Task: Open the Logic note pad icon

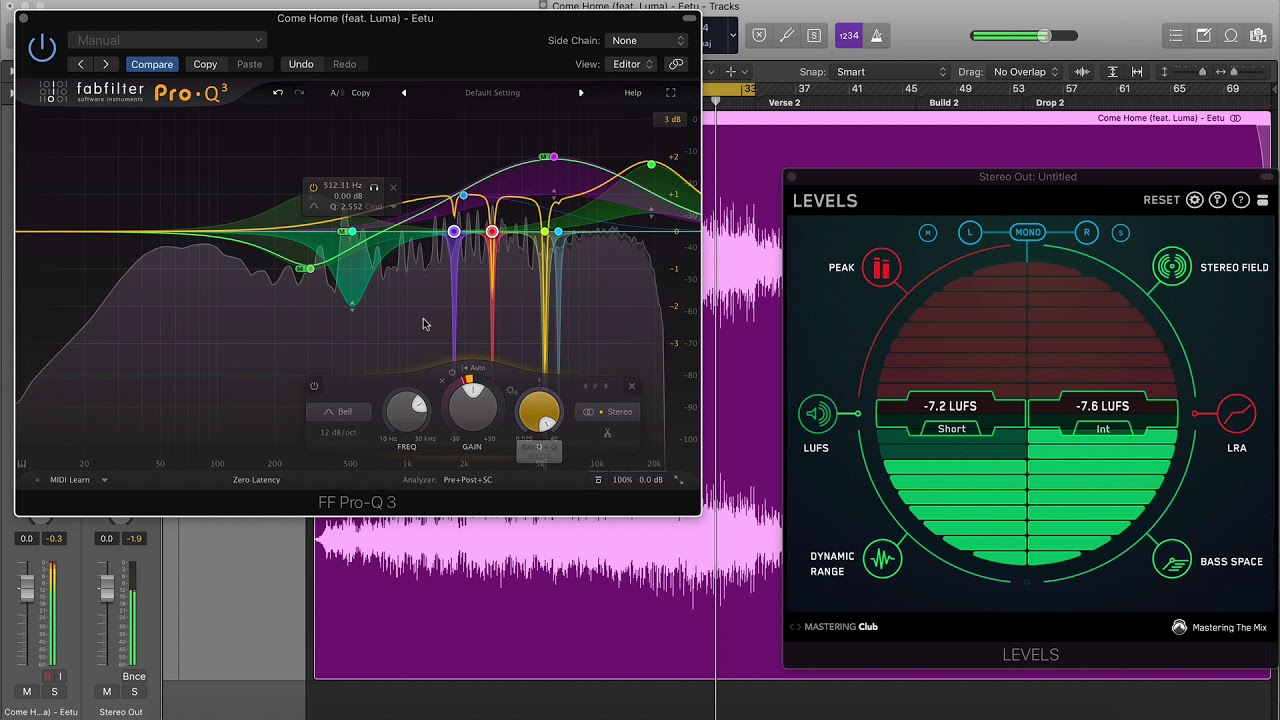Action: 1204,36
